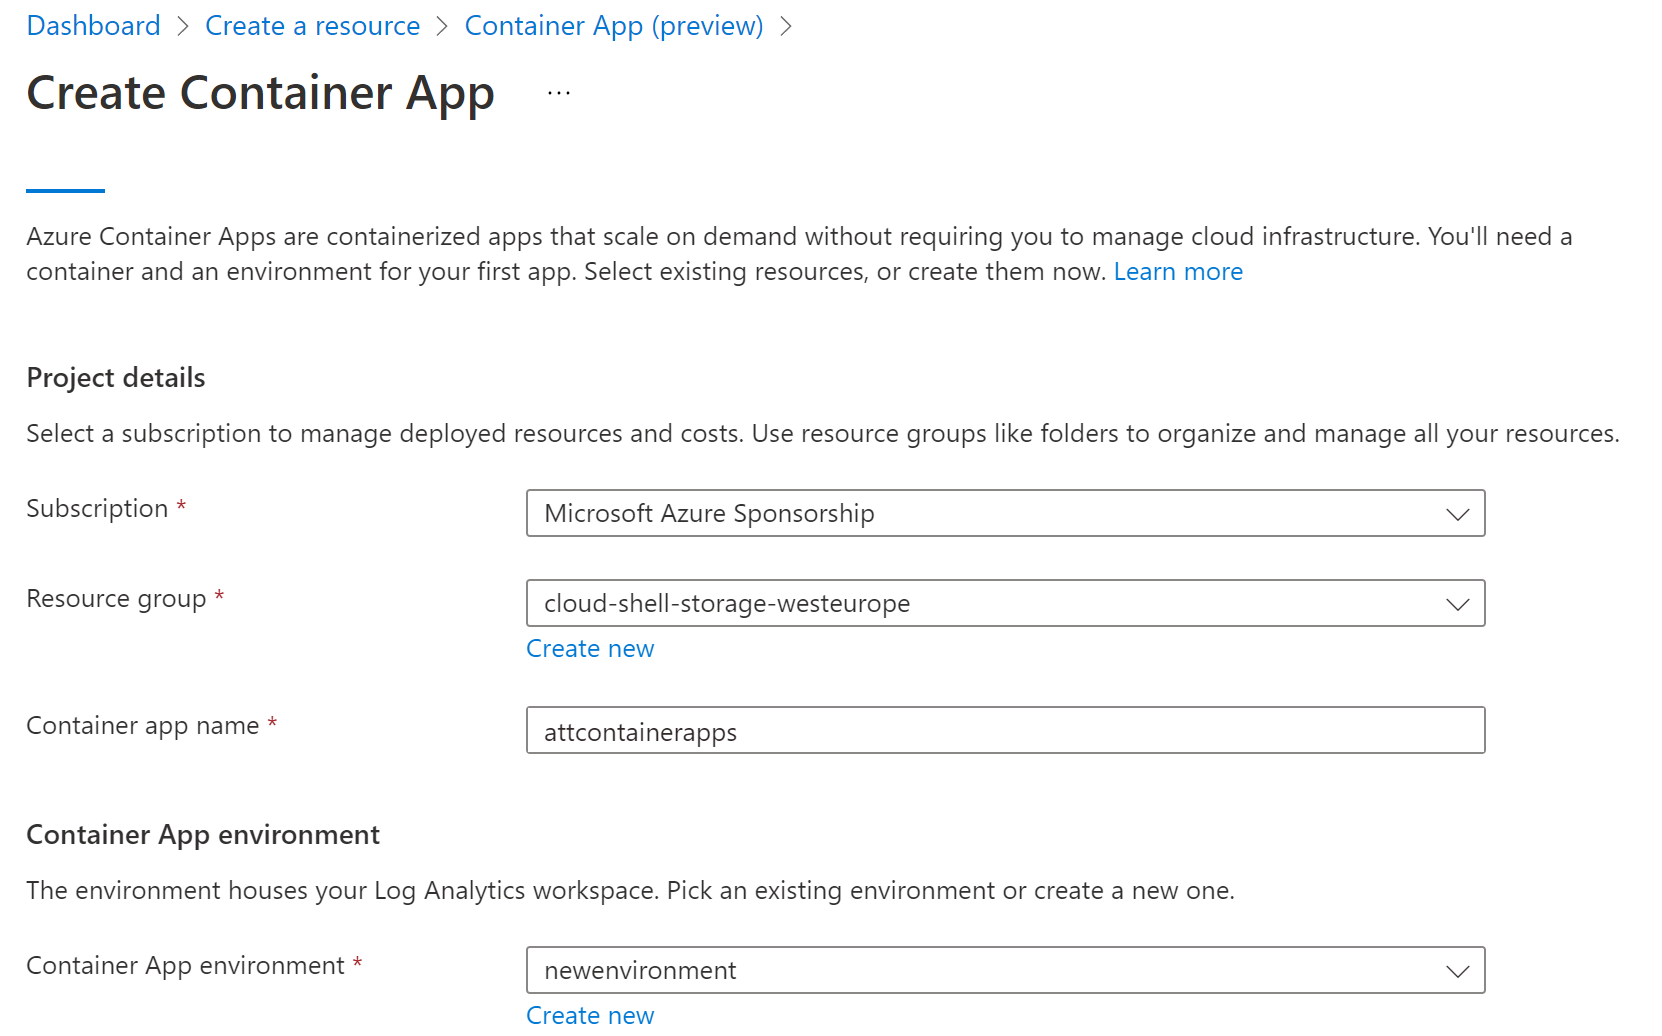
Task: Open Container App (preview) breadcrumb
Action: (614, 26)
